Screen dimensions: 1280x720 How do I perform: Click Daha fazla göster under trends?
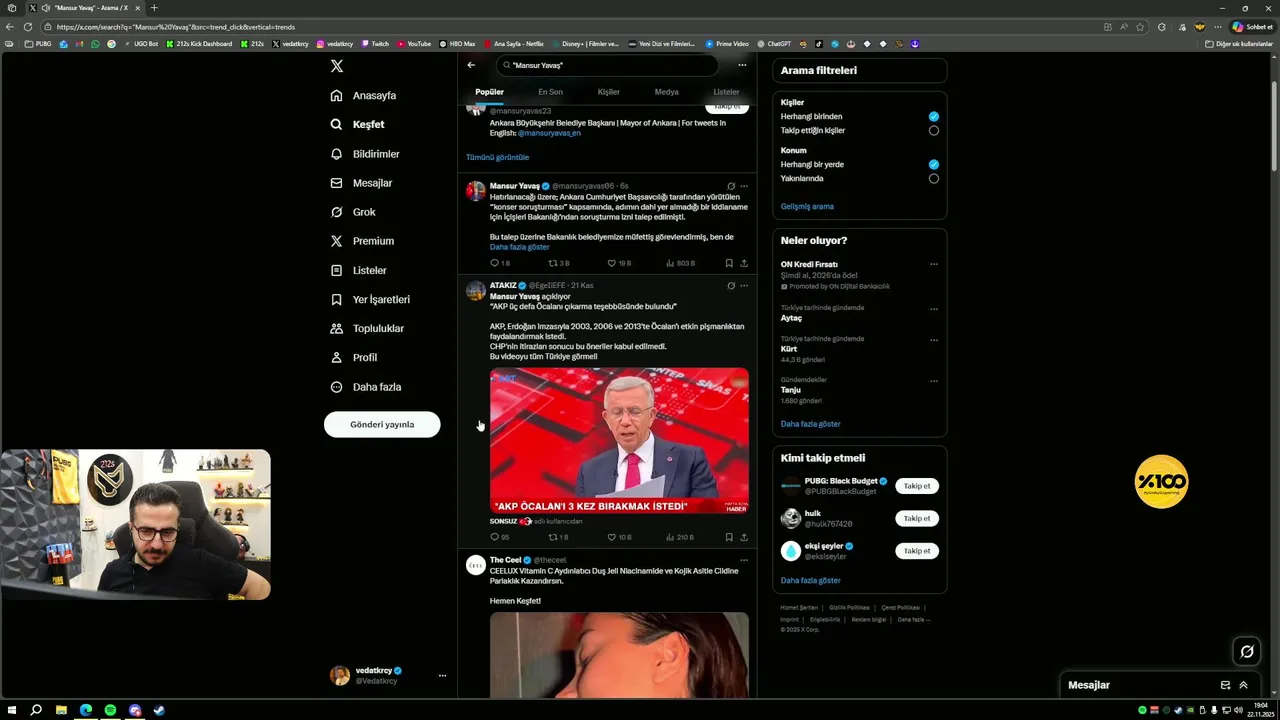[810, 424]
